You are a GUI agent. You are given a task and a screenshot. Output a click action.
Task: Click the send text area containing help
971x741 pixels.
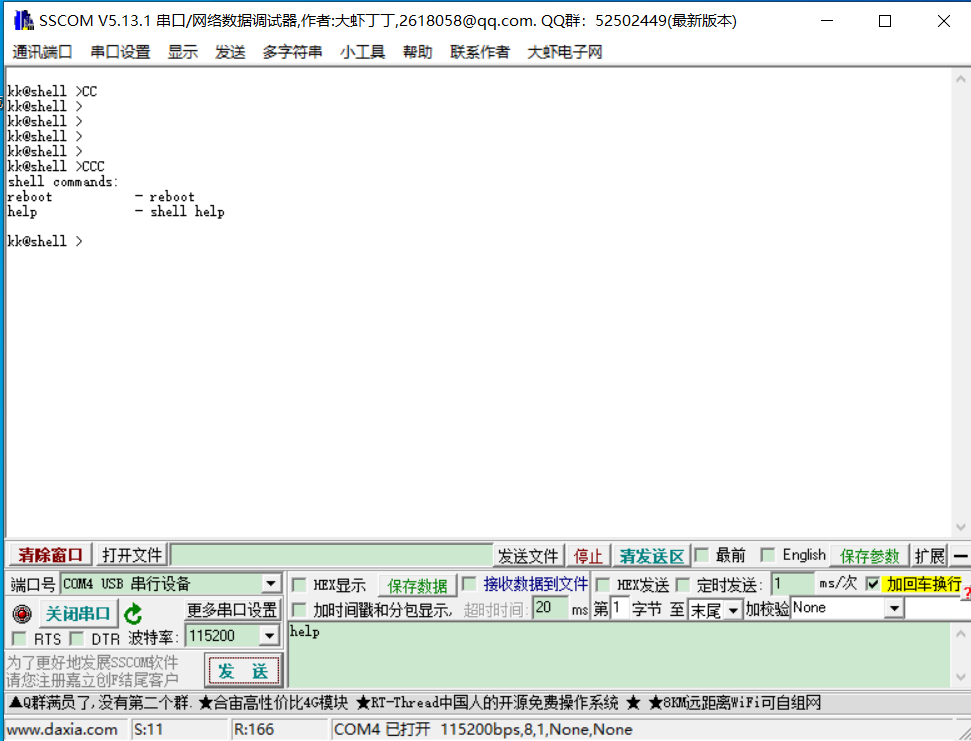click(619, 656)
